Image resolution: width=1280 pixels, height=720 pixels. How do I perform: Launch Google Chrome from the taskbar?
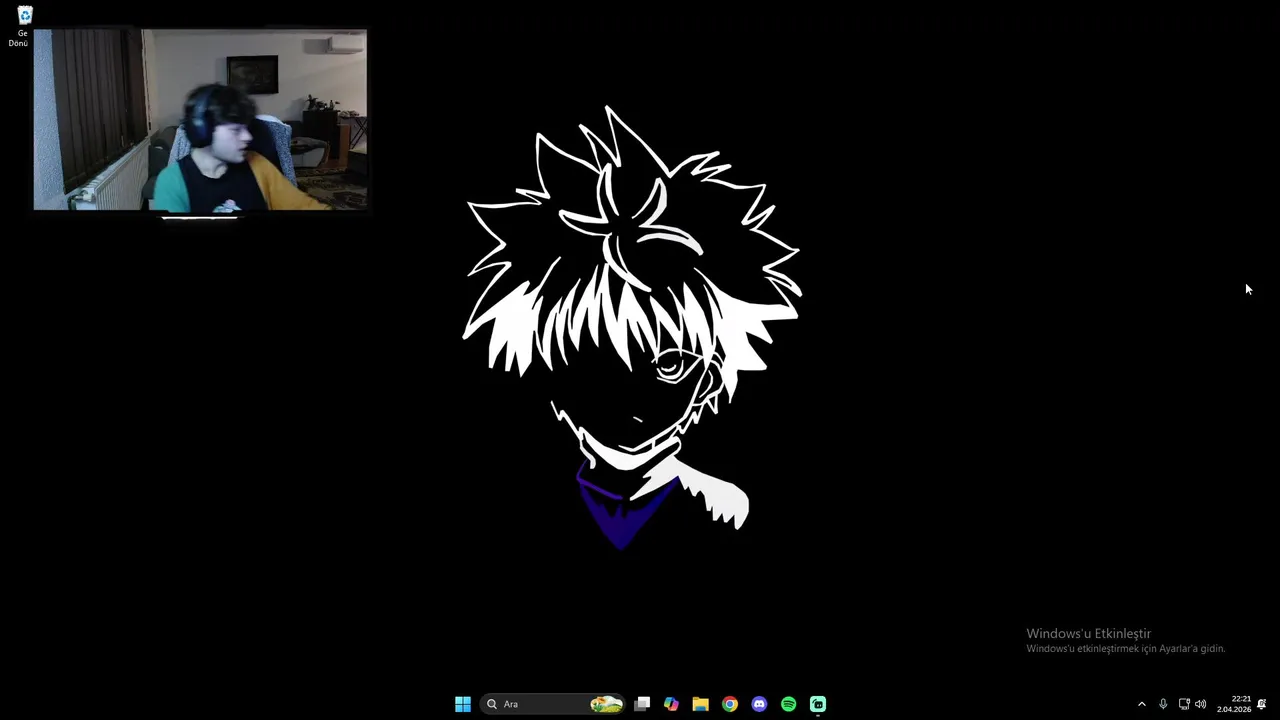(730, 704)
